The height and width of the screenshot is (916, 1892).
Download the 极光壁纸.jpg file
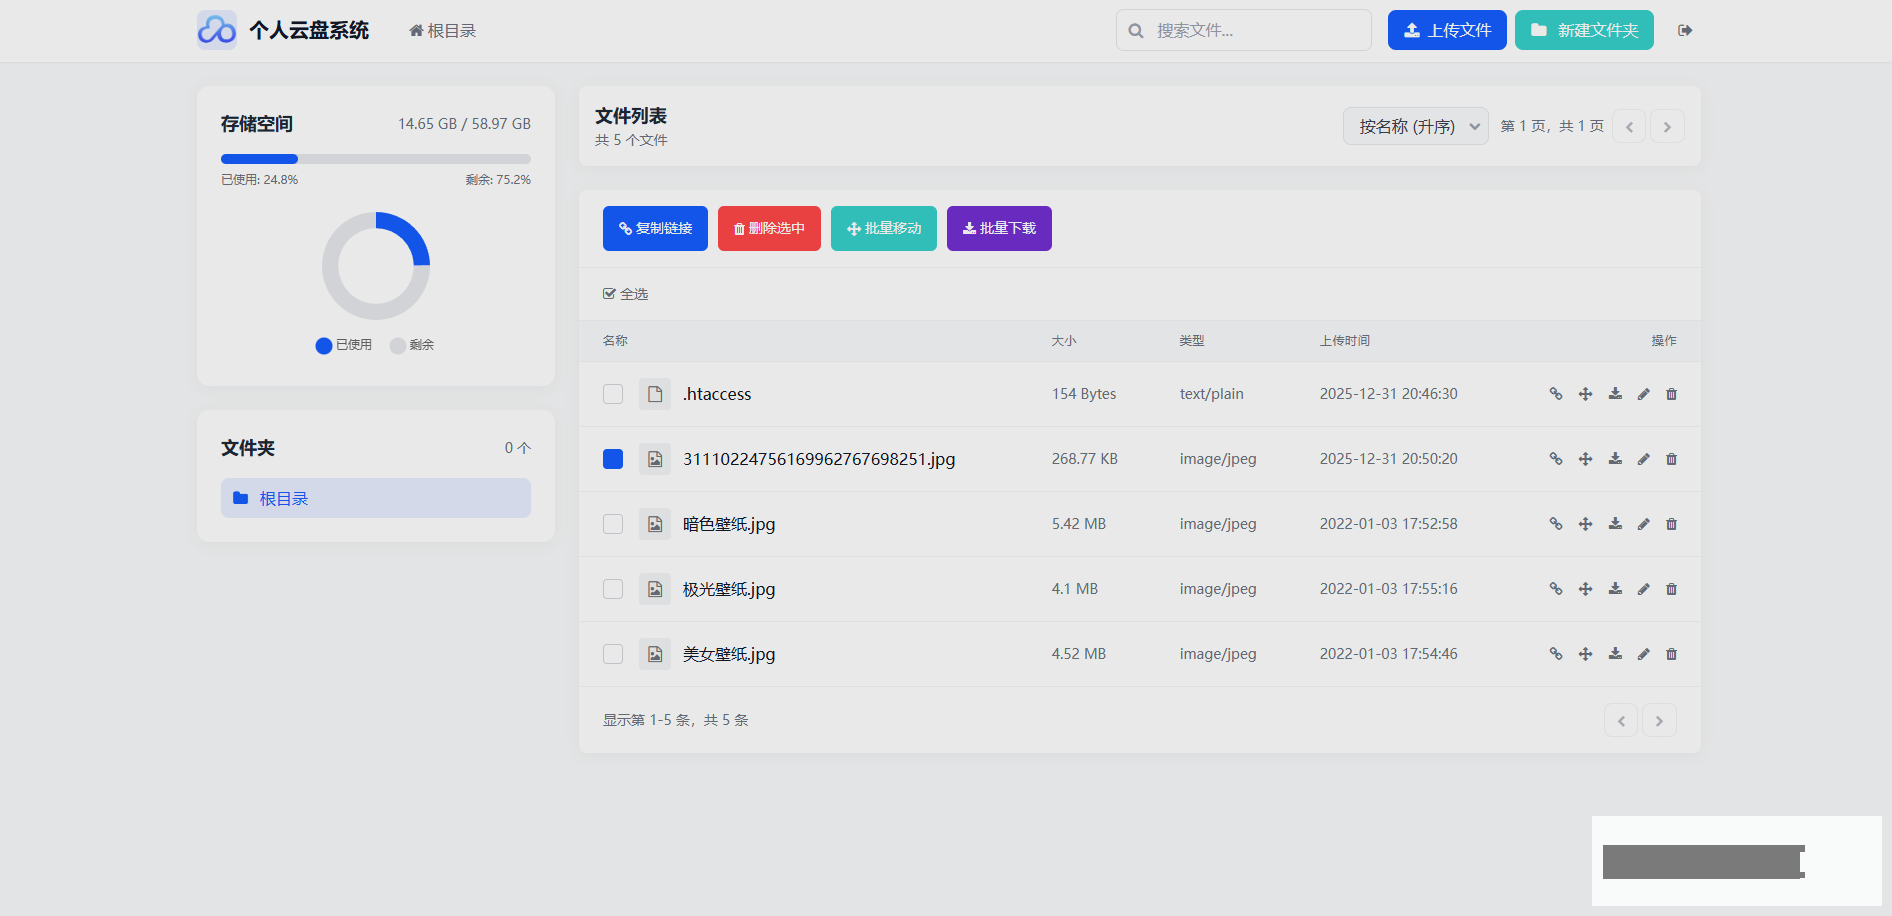pyautogui.click(x=1615, y=589)
